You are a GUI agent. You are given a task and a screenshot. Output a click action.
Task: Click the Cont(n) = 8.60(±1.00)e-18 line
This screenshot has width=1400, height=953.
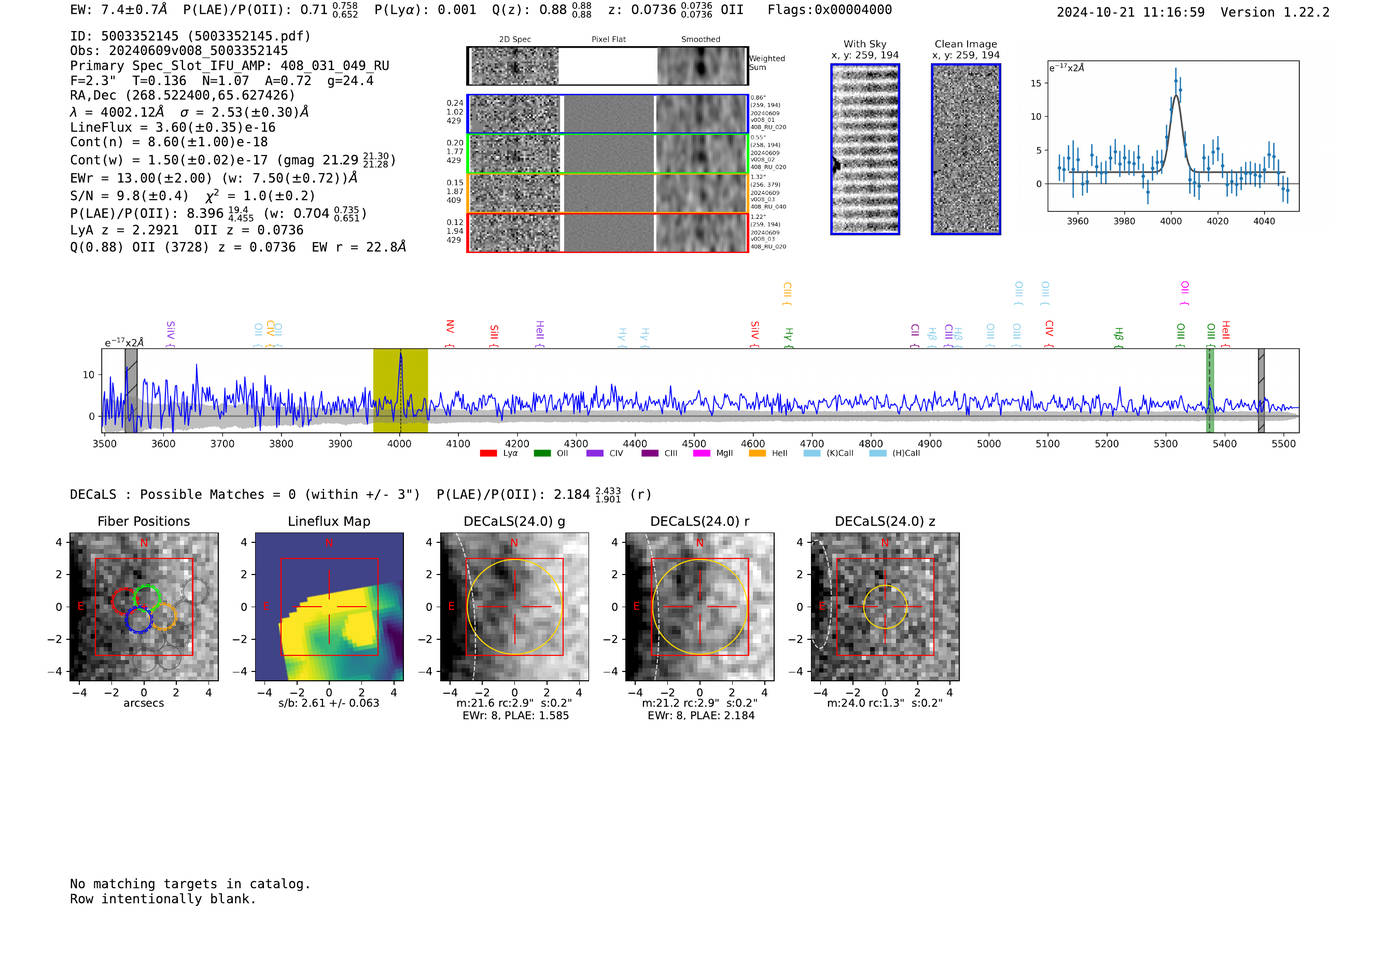coord(169,142)
